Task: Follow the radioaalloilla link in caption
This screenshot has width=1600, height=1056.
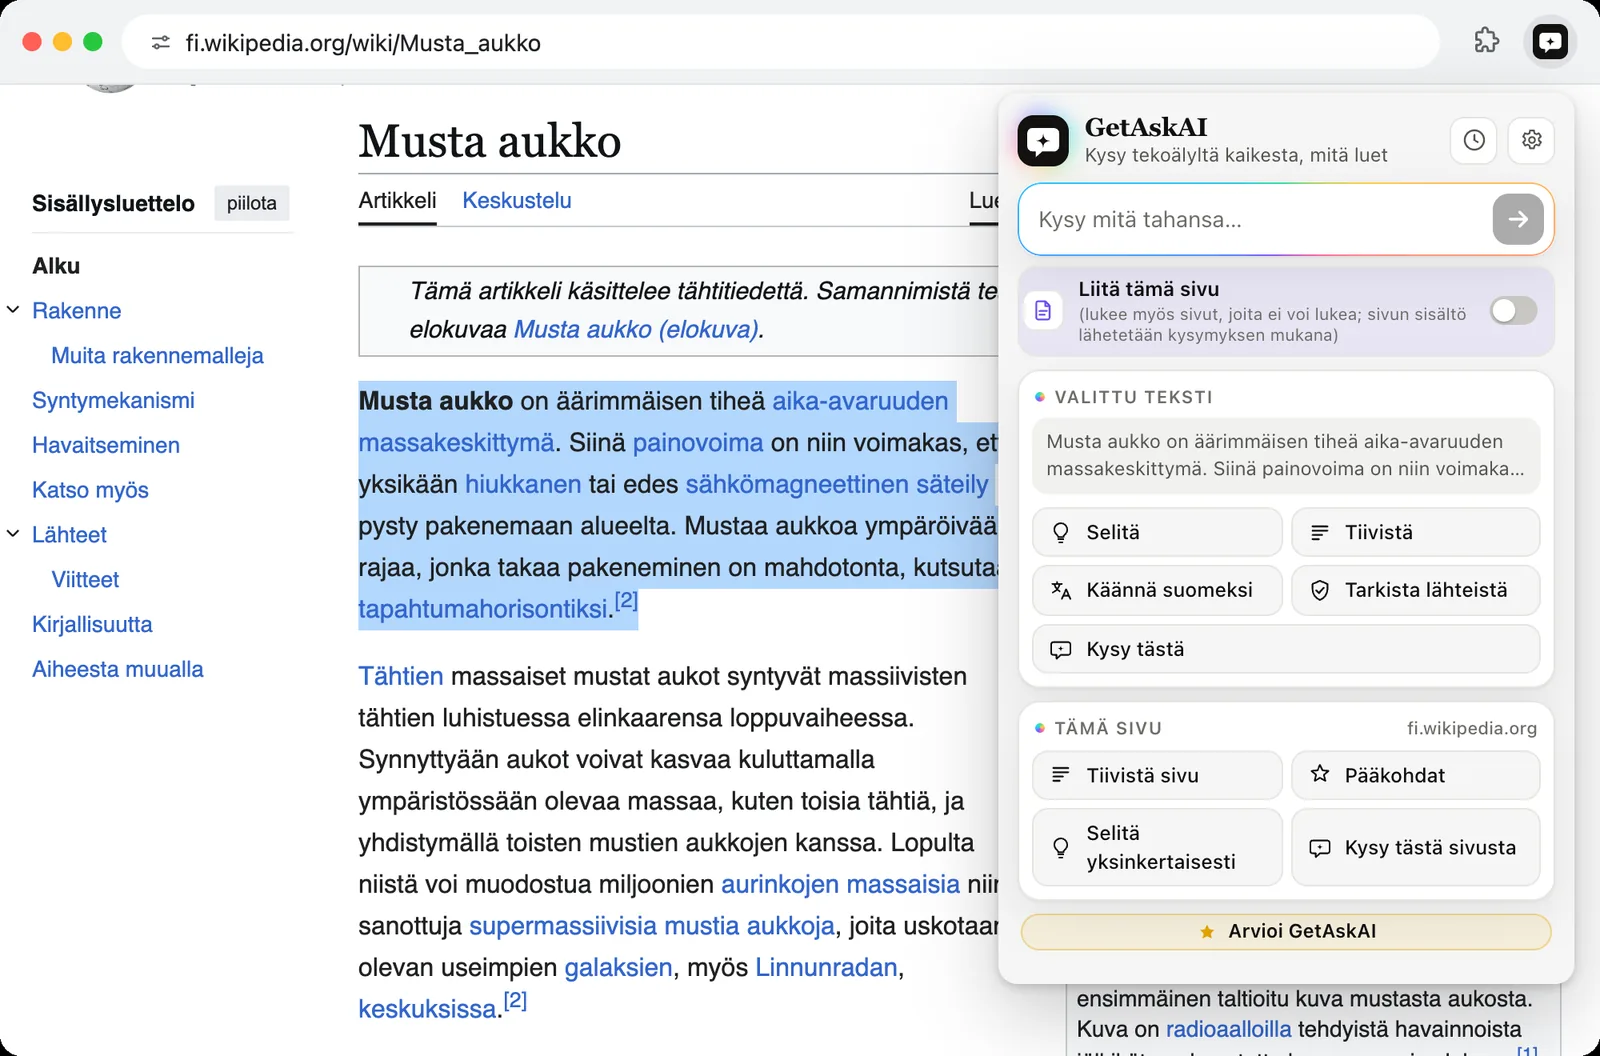Action: [x=1229, y=1029]
